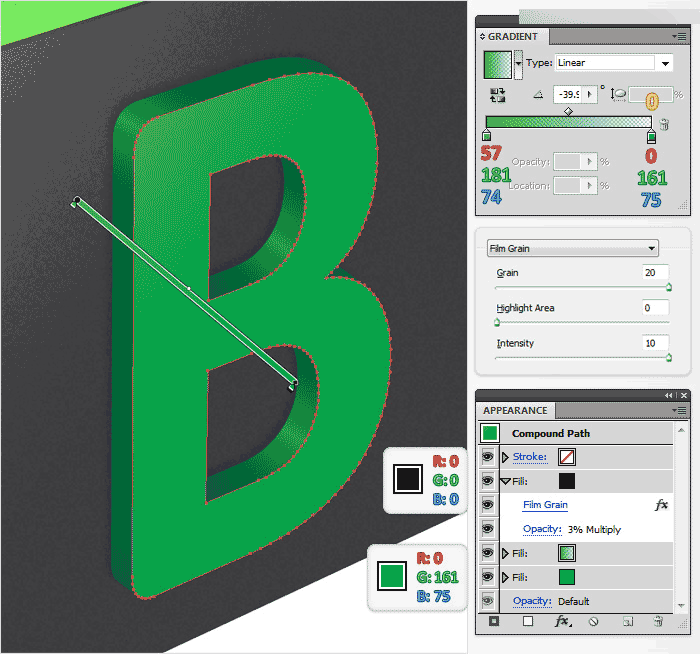The image size is (700, 654).
Task: Click the gradient Fill swatch
Action: coord(567,553)
